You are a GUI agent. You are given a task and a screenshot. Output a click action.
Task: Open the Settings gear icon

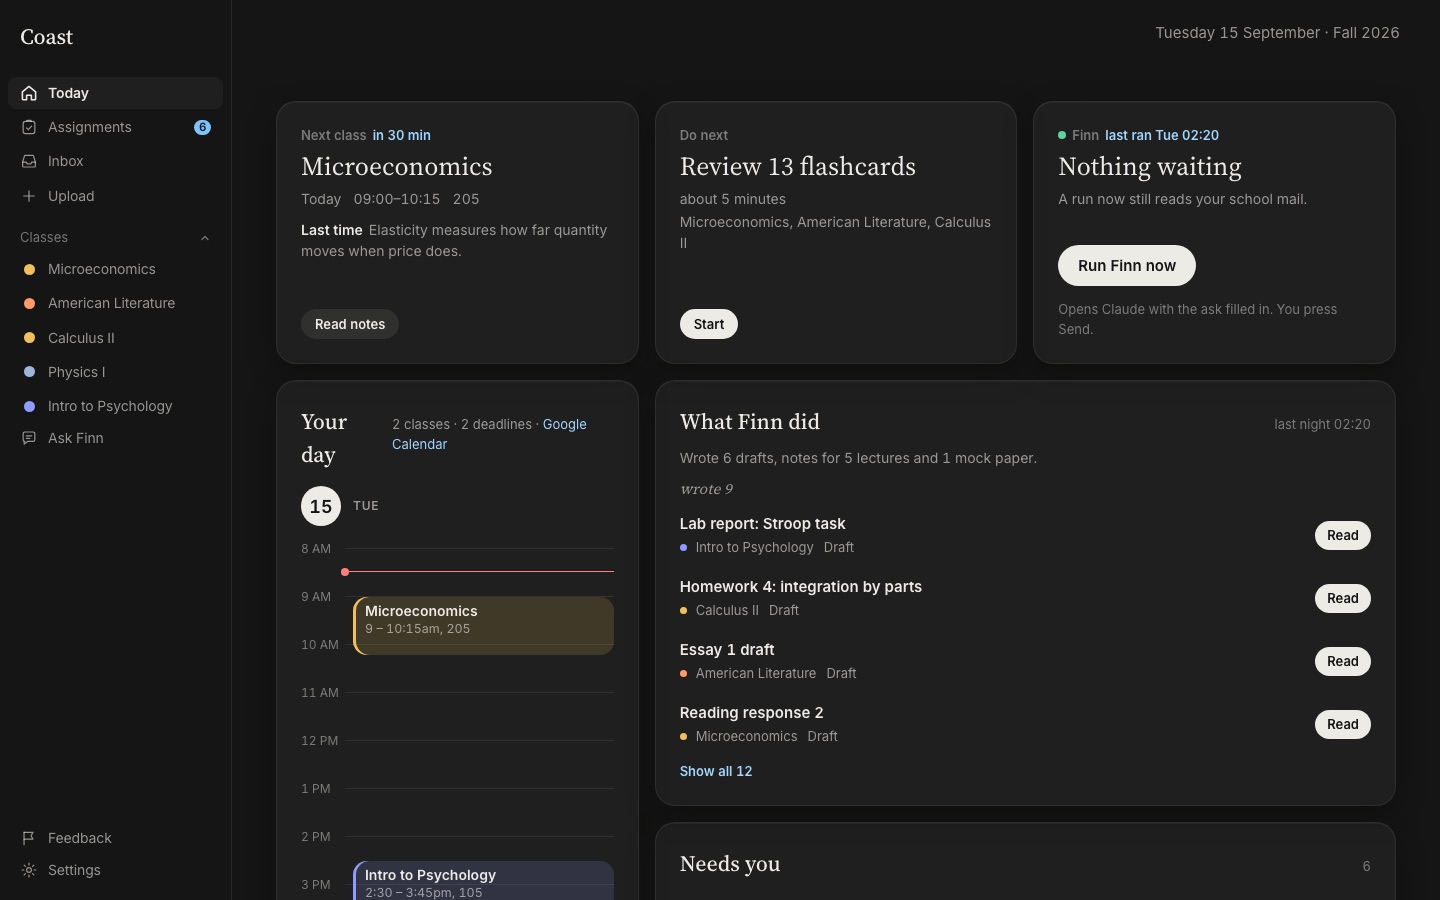coord(29,870)
